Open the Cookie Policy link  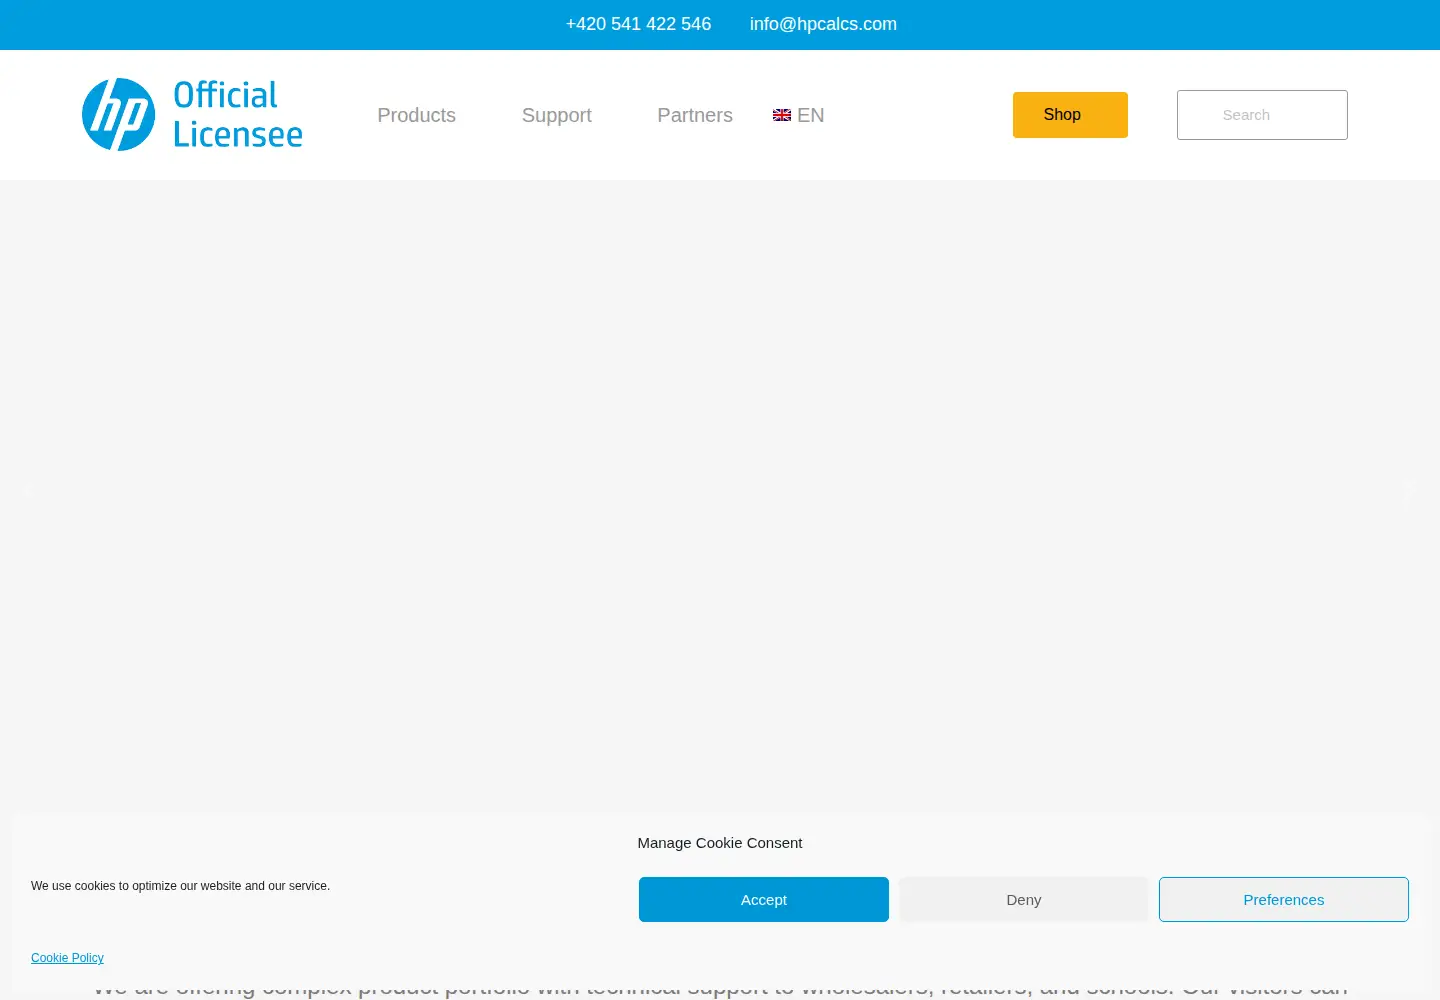tap(67, 958)
